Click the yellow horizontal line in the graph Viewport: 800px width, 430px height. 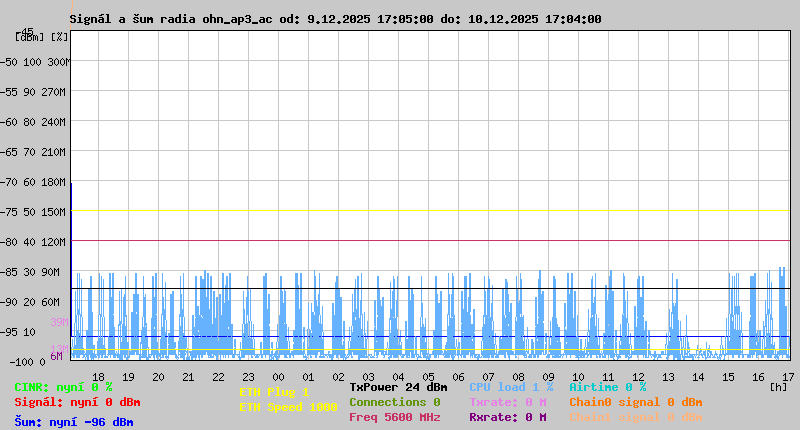[430, 211]
